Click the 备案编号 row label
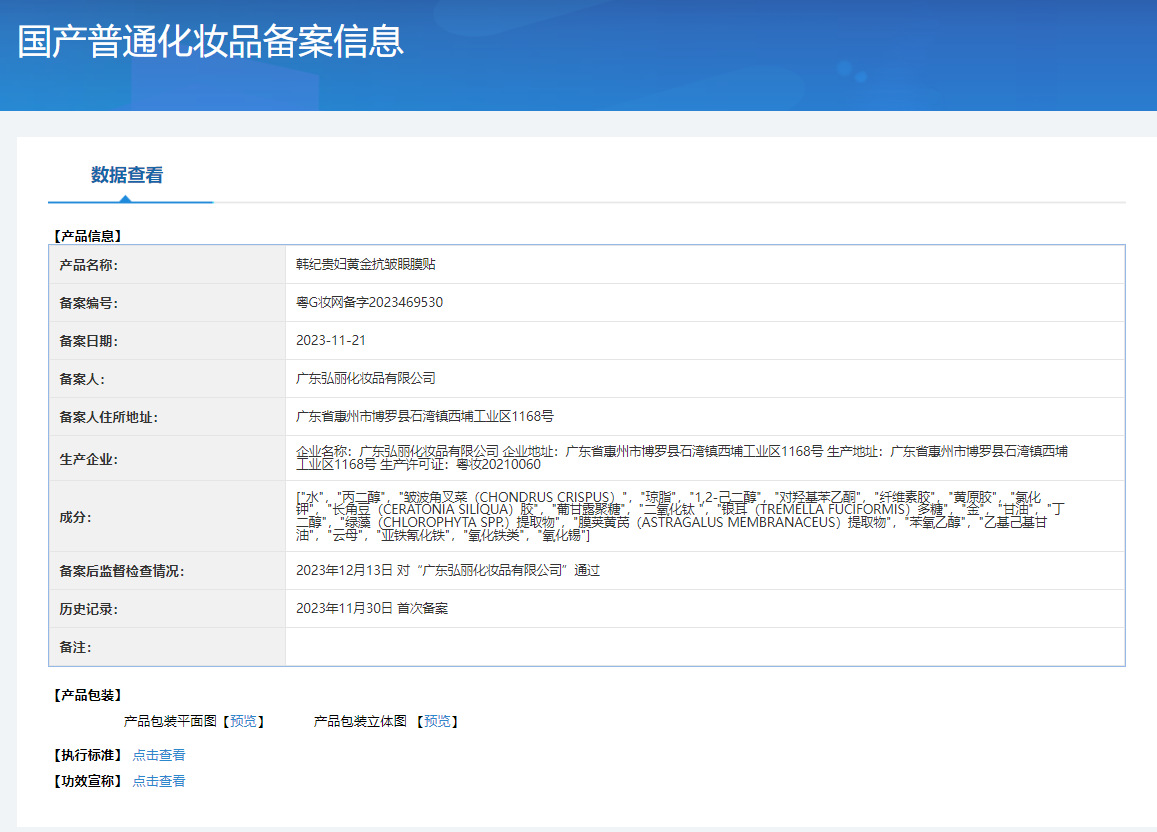The height and width of the screenshot is (832, 1157). (x=89, y=303)
